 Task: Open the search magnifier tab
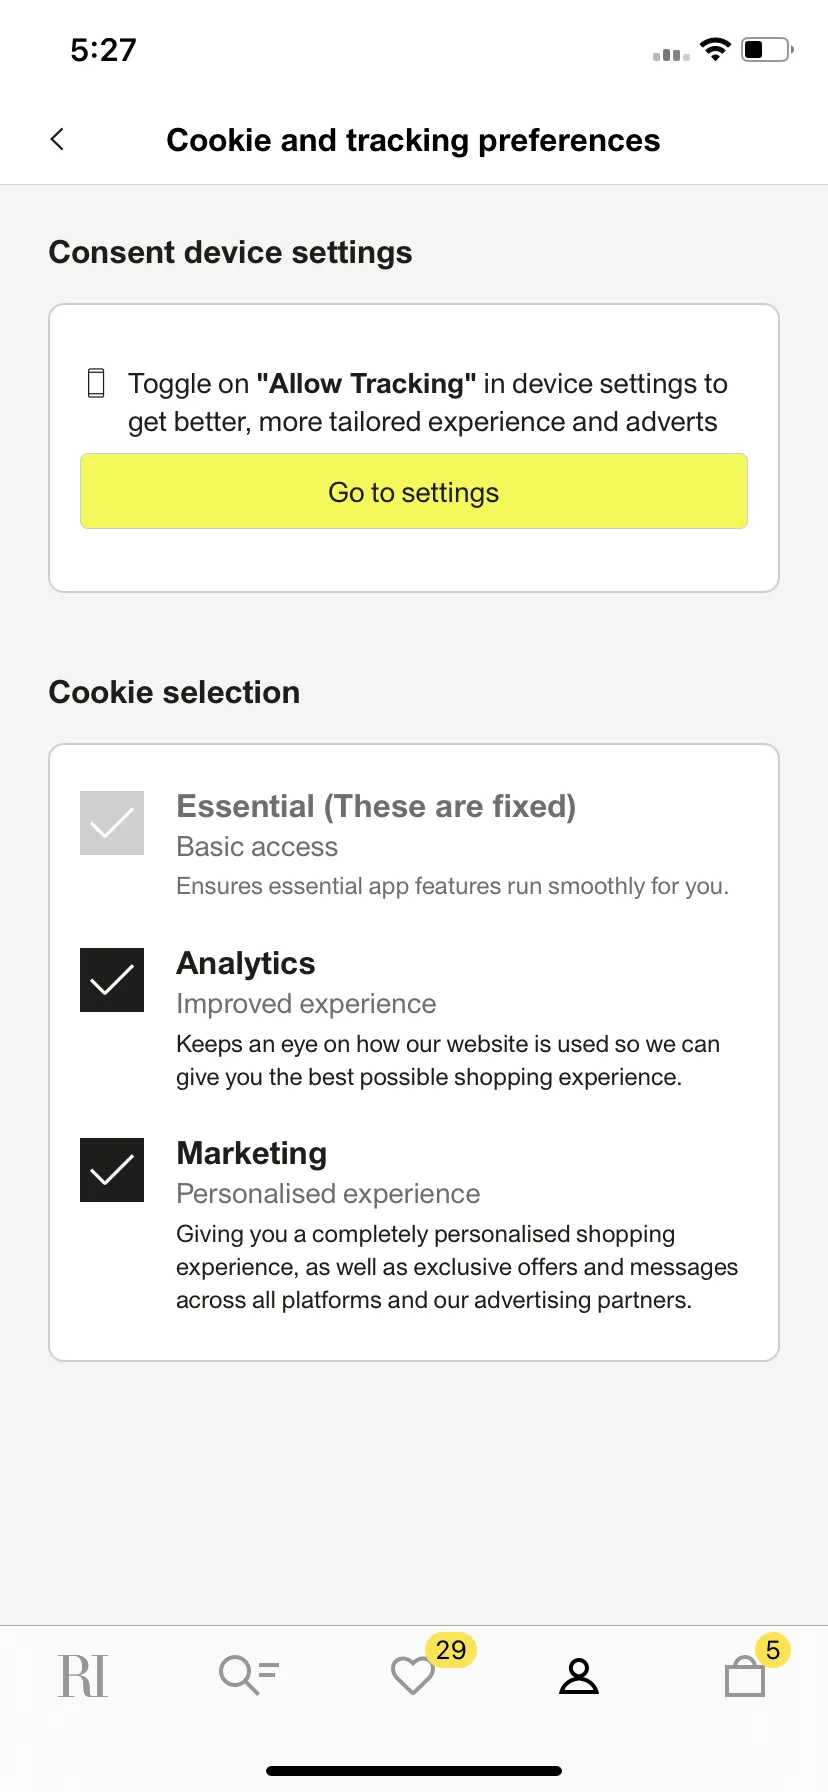[248, 1675]
